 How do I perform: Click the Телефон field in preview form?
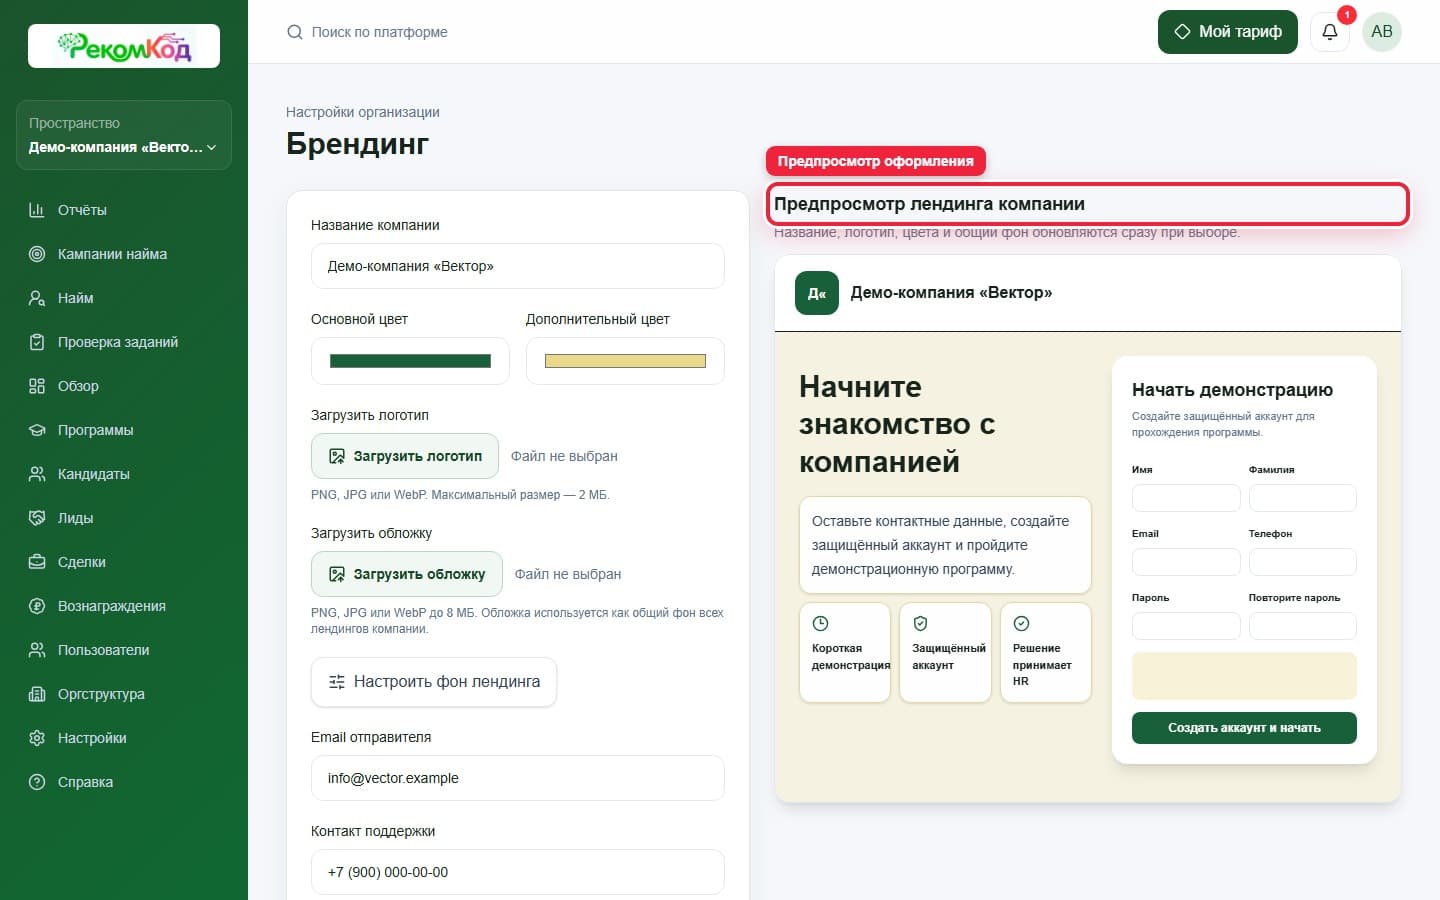coord(1303,562)
